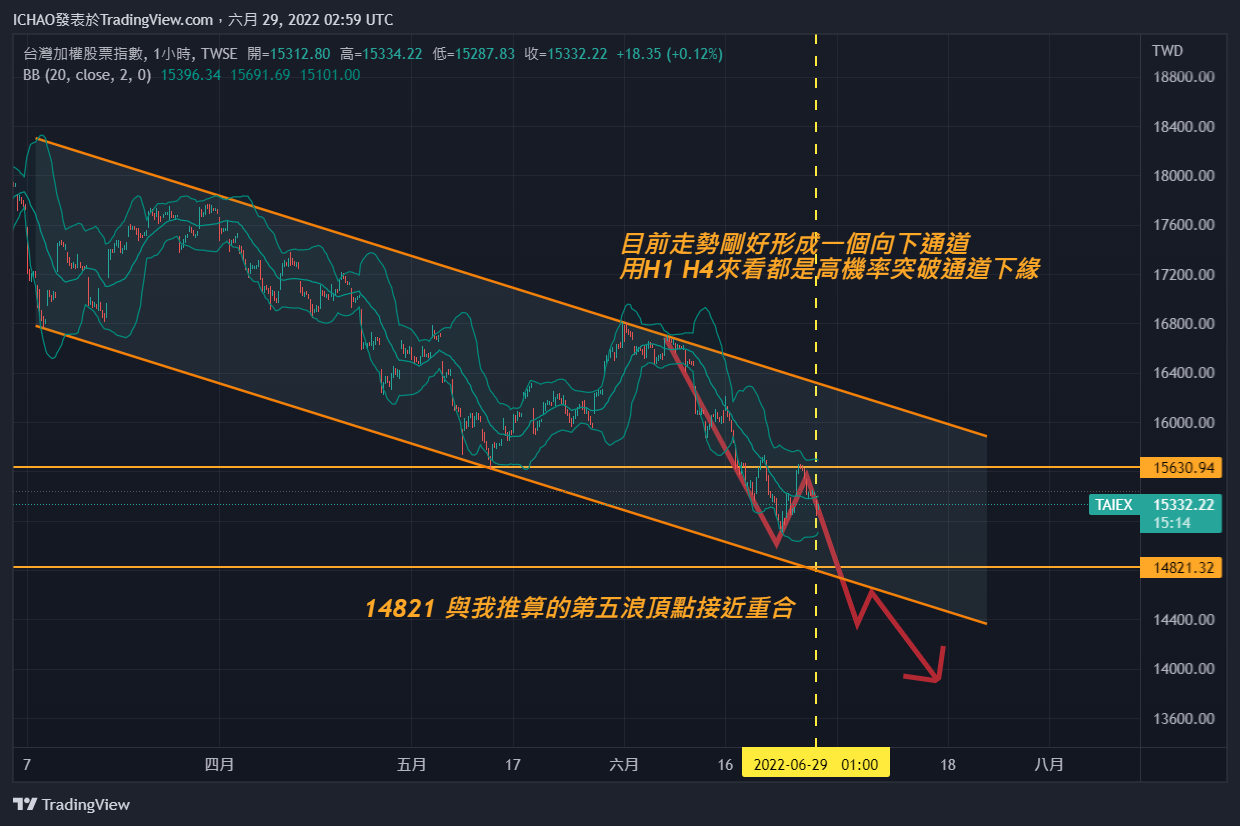Click the 18800.00 price axis label
This screenshot has height=826, width=1240.
point(1183,78)
